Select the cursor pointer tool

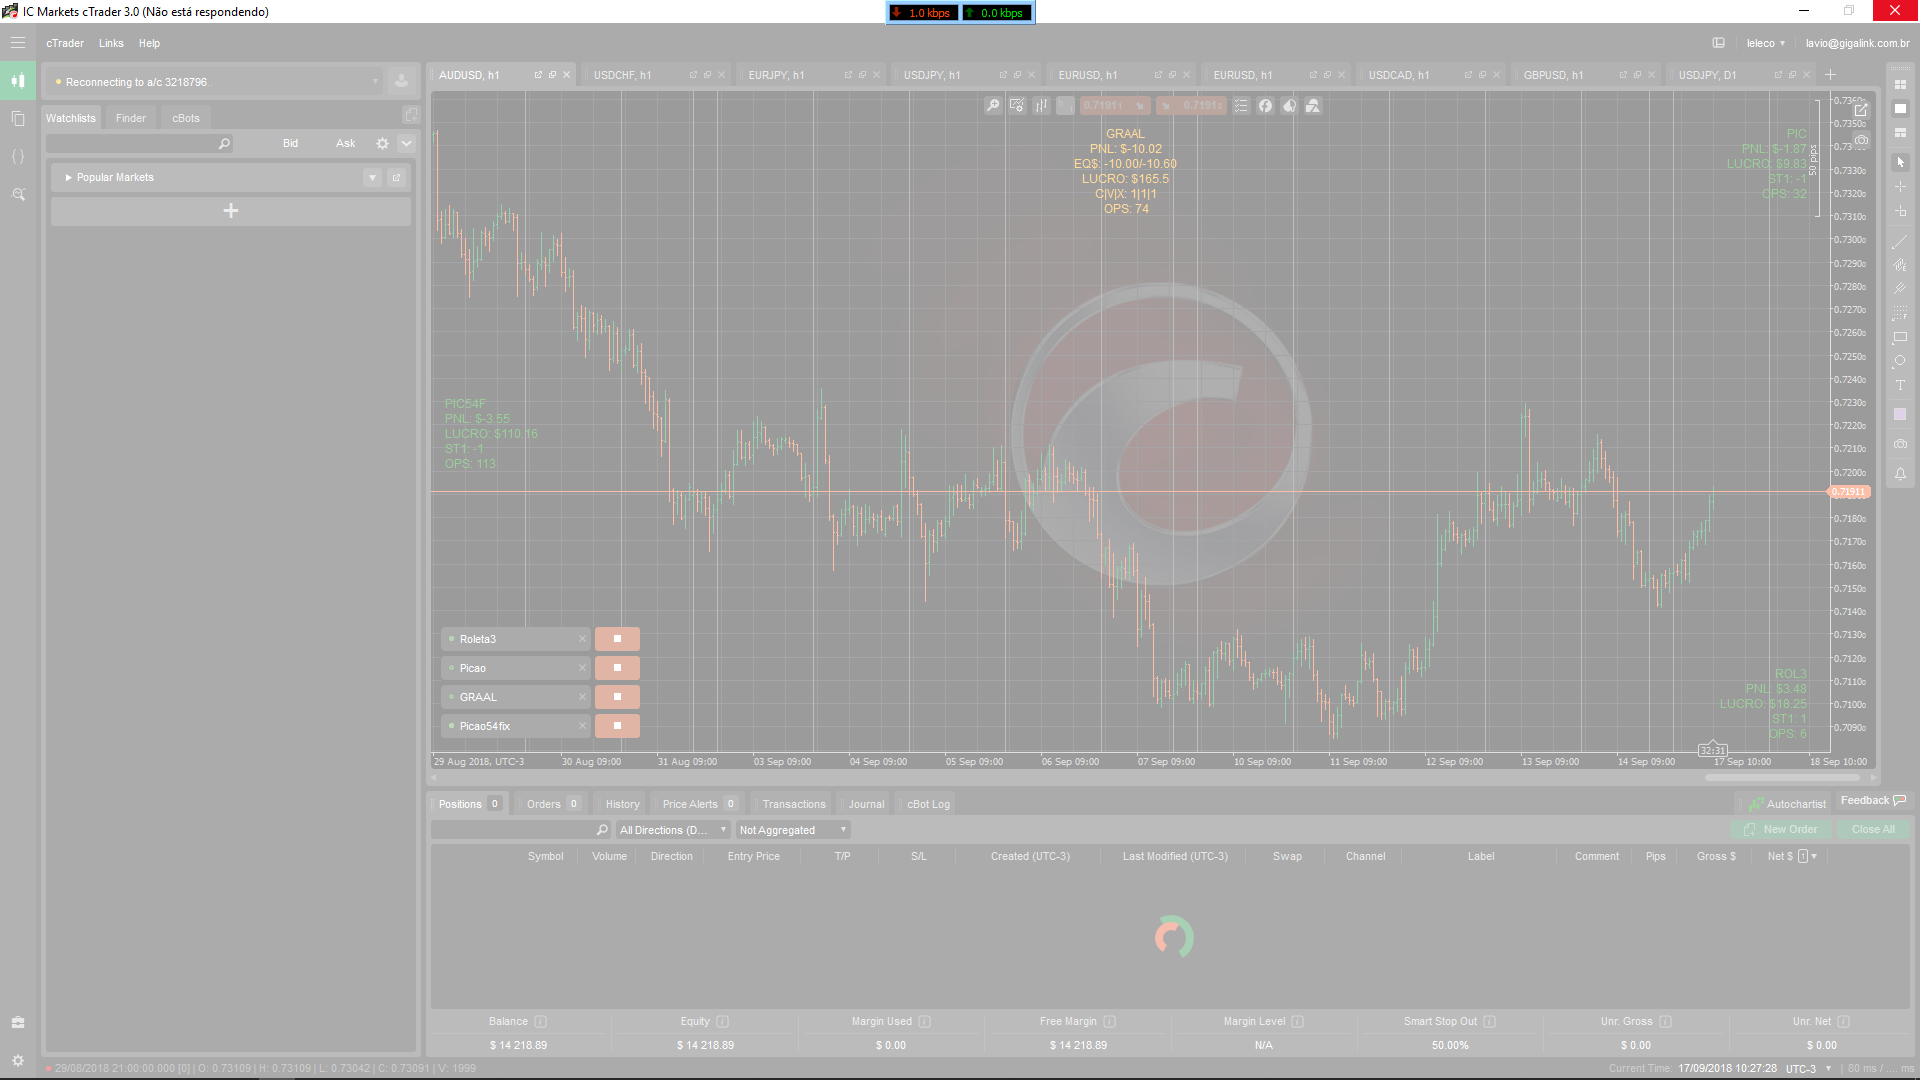click(x=1900, y=162)
